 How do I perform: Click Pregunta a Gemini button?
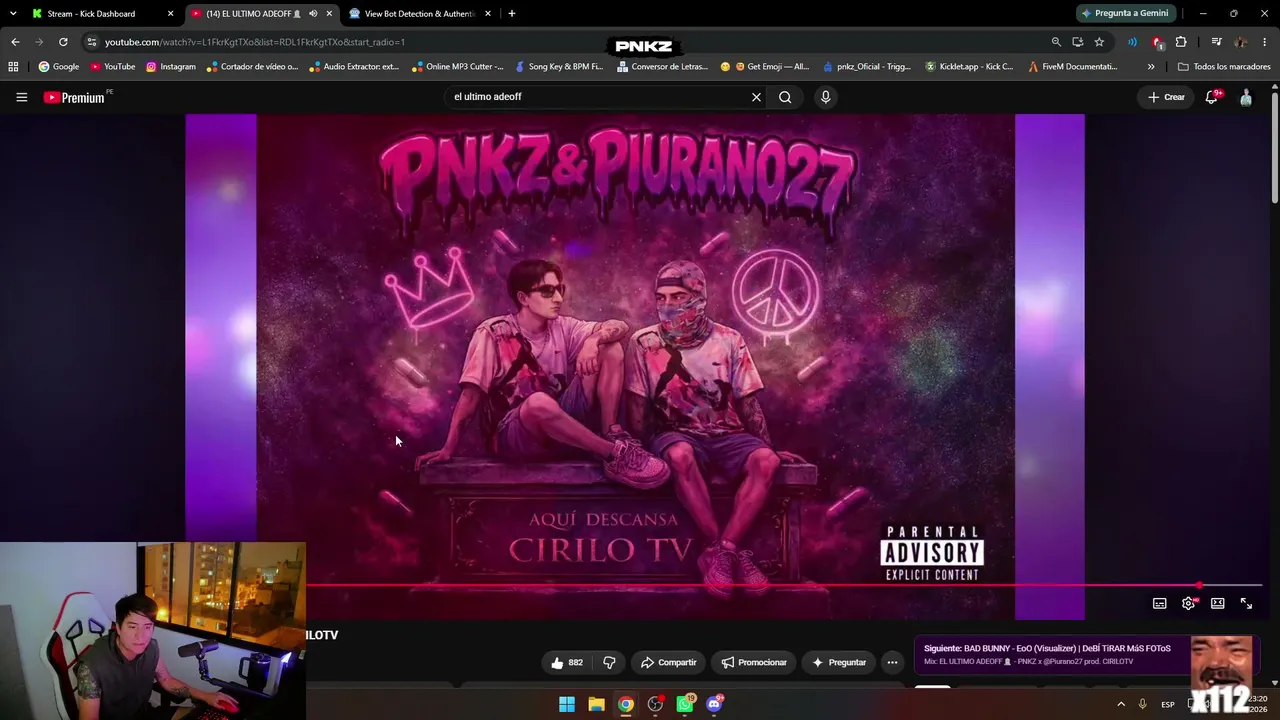tap(1125, 14)
